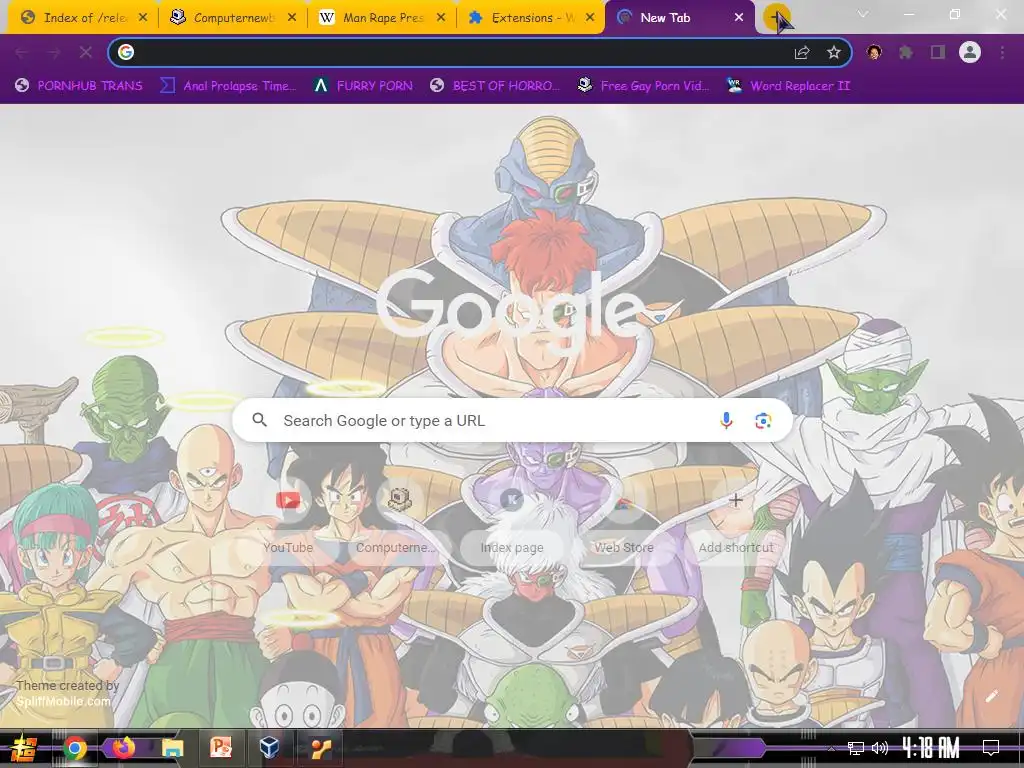Screen dimensions: 1024x768
Task: Close the Extensions tab
Action: coord(590,18)
